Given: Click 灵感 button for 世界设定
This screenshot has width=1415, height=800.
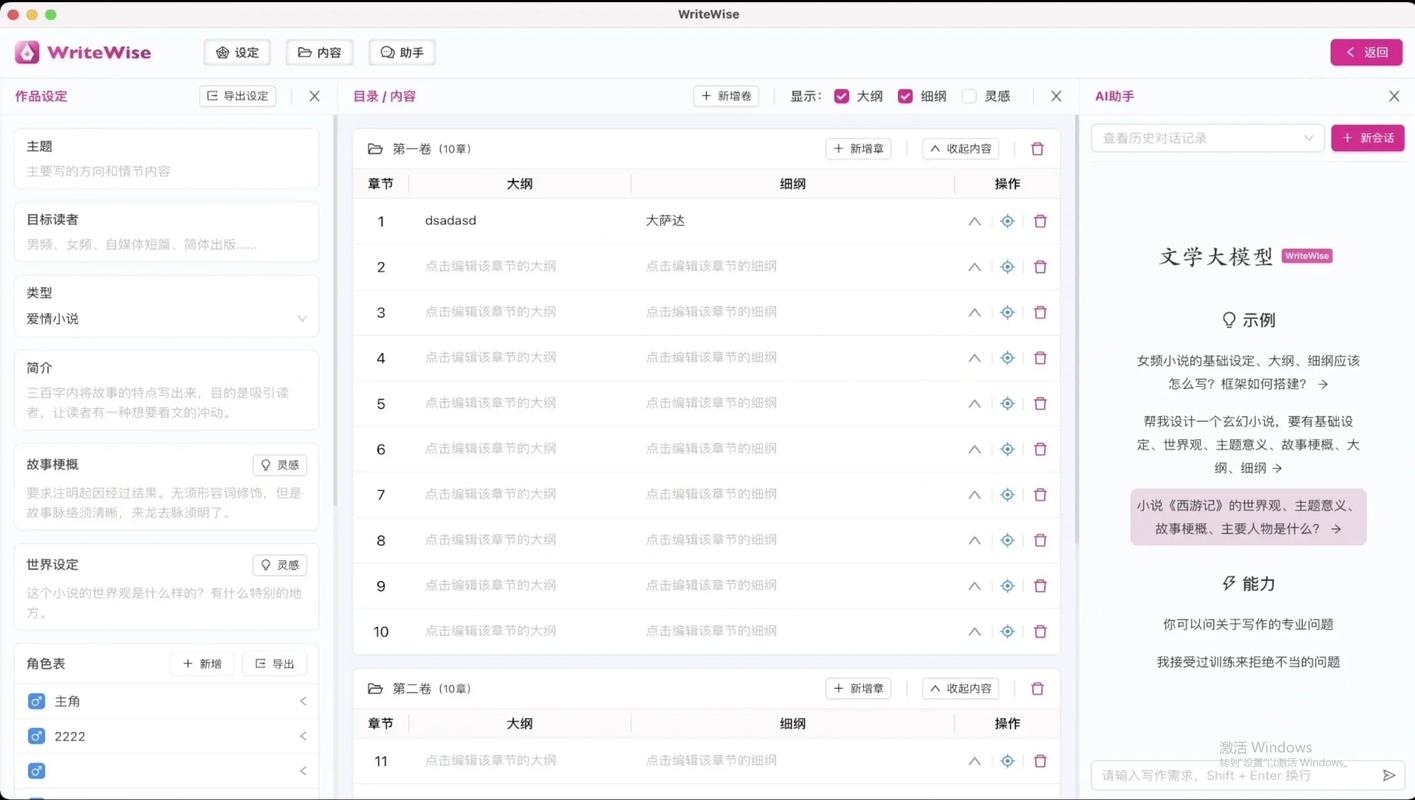Looking at the screenshot, I should coord(280,565).
